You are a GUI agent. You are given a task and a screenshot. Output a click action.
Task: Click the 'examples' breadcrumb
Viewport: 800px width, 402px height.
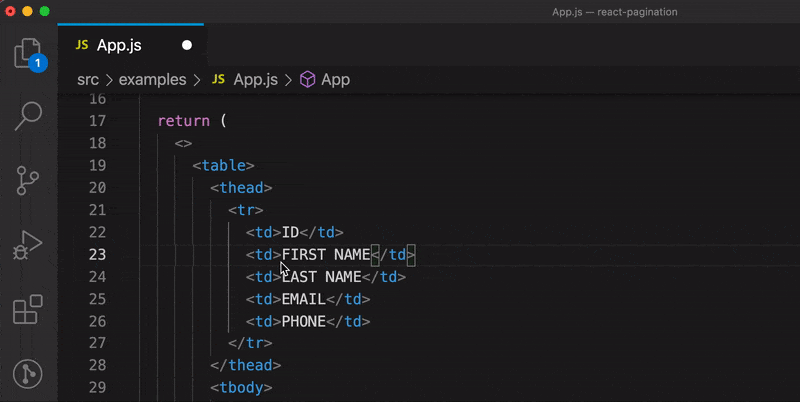(x=153, y=80)
